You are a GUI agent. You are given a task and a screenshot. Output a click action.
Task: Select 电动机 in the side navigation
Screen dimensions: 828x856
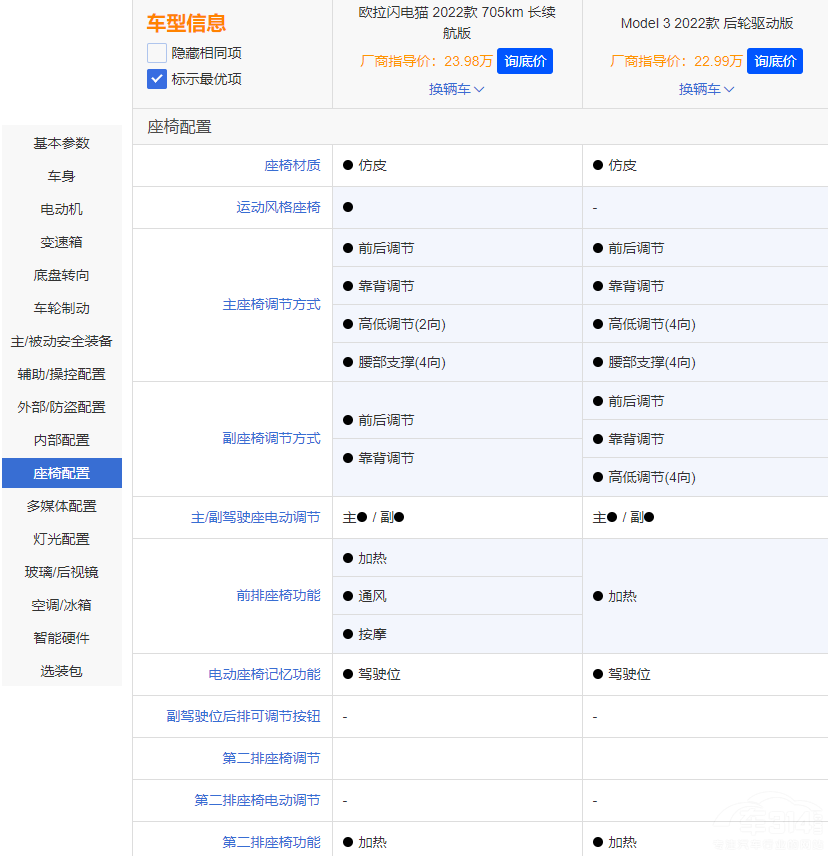coord(62,209)
